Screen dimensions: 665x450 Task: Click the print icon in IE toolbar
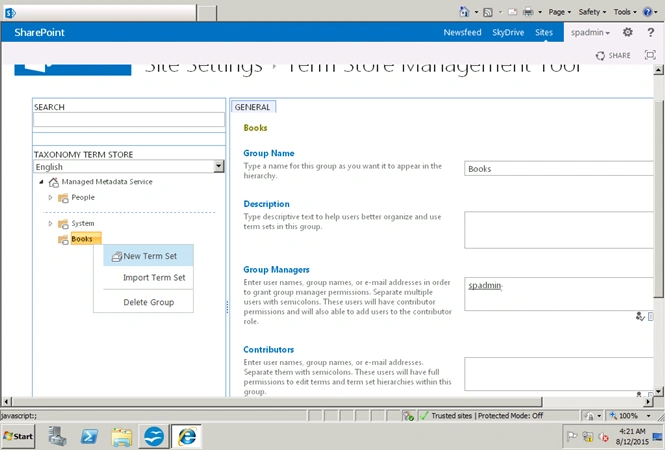528,12
